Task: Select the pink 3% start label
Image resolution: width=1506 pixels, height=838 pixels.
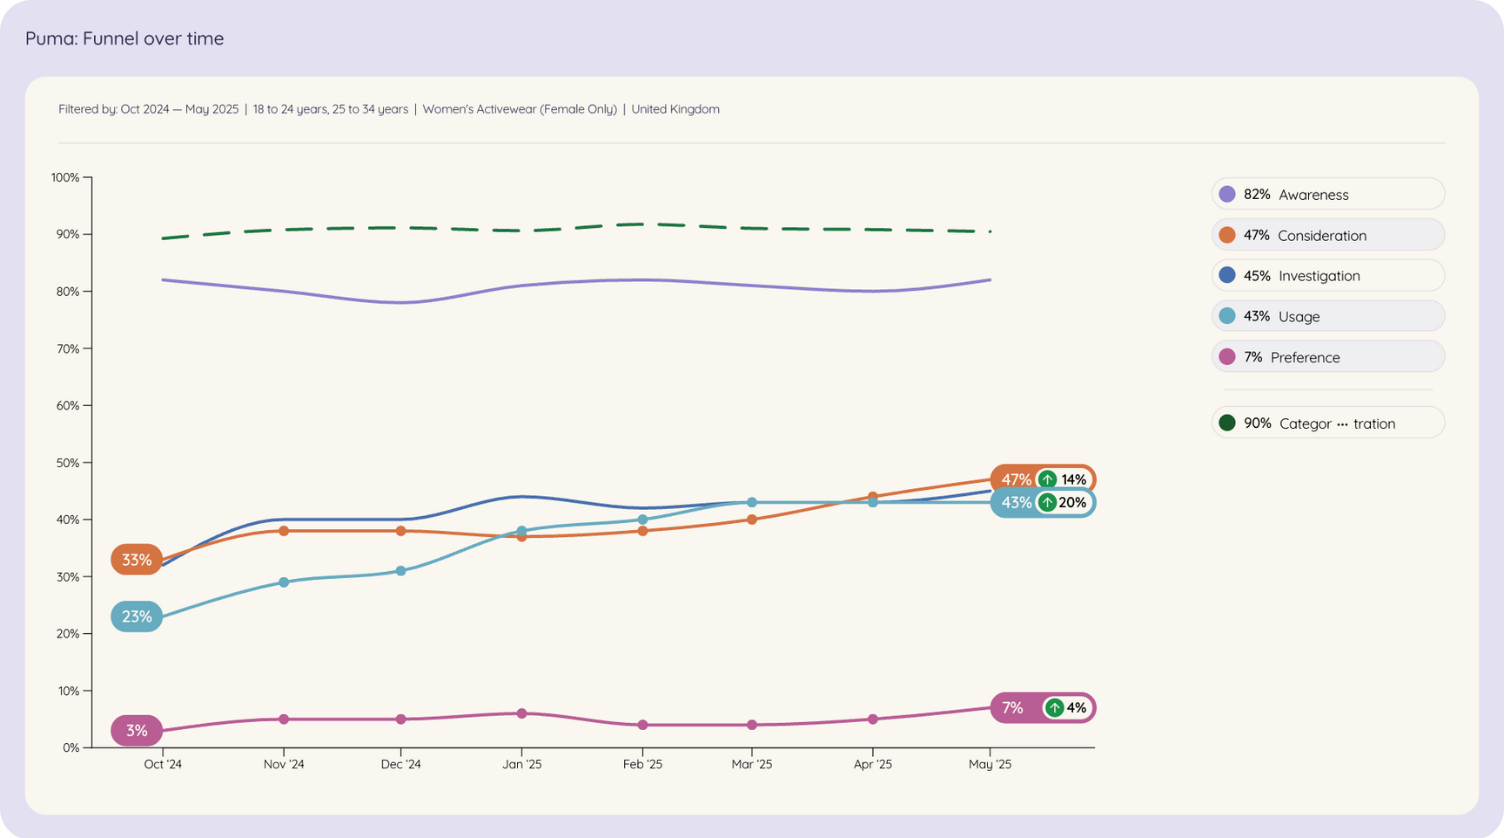Action: coord(137,731)
